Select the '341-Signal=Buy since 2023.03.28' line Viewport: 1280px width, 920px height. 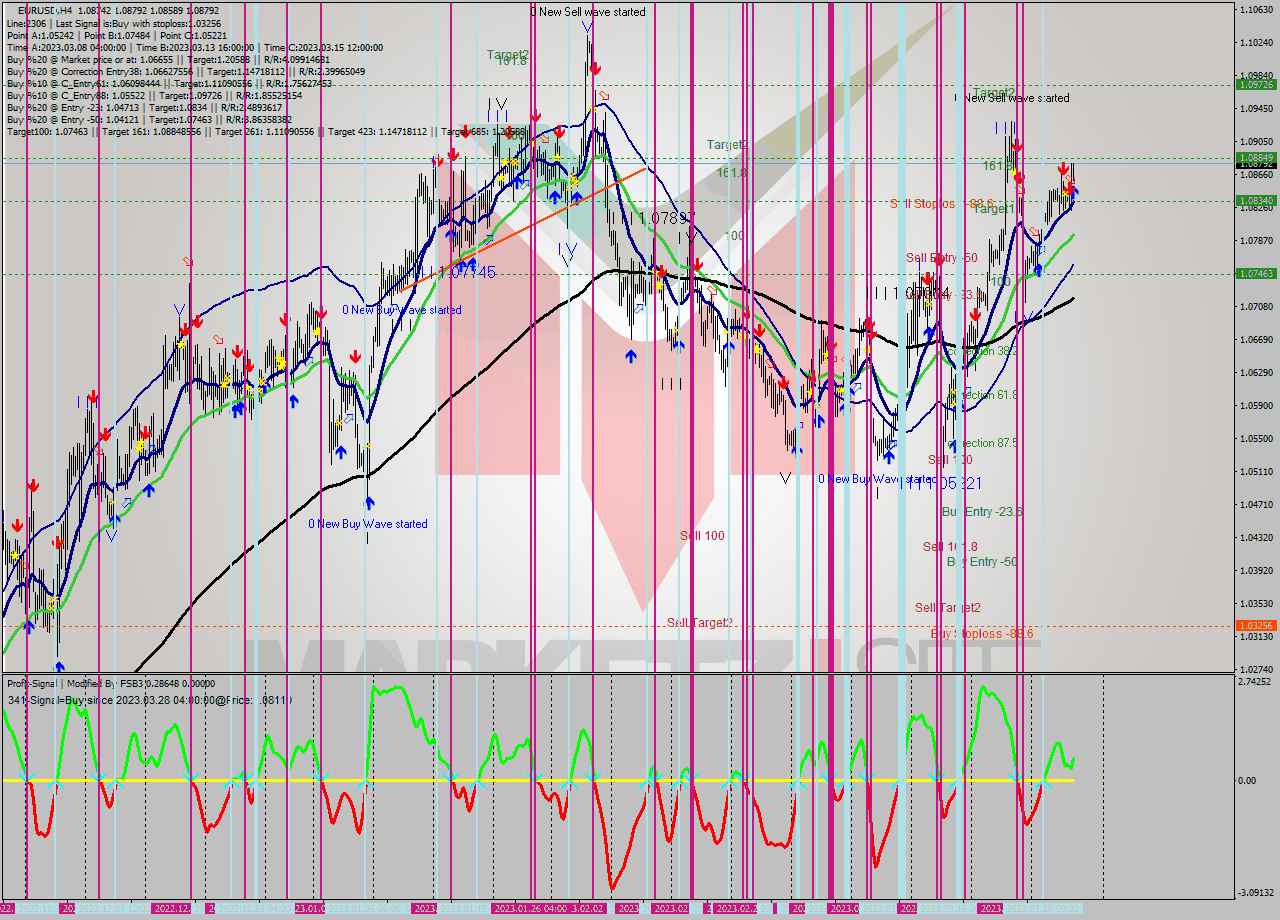point(150,700)
